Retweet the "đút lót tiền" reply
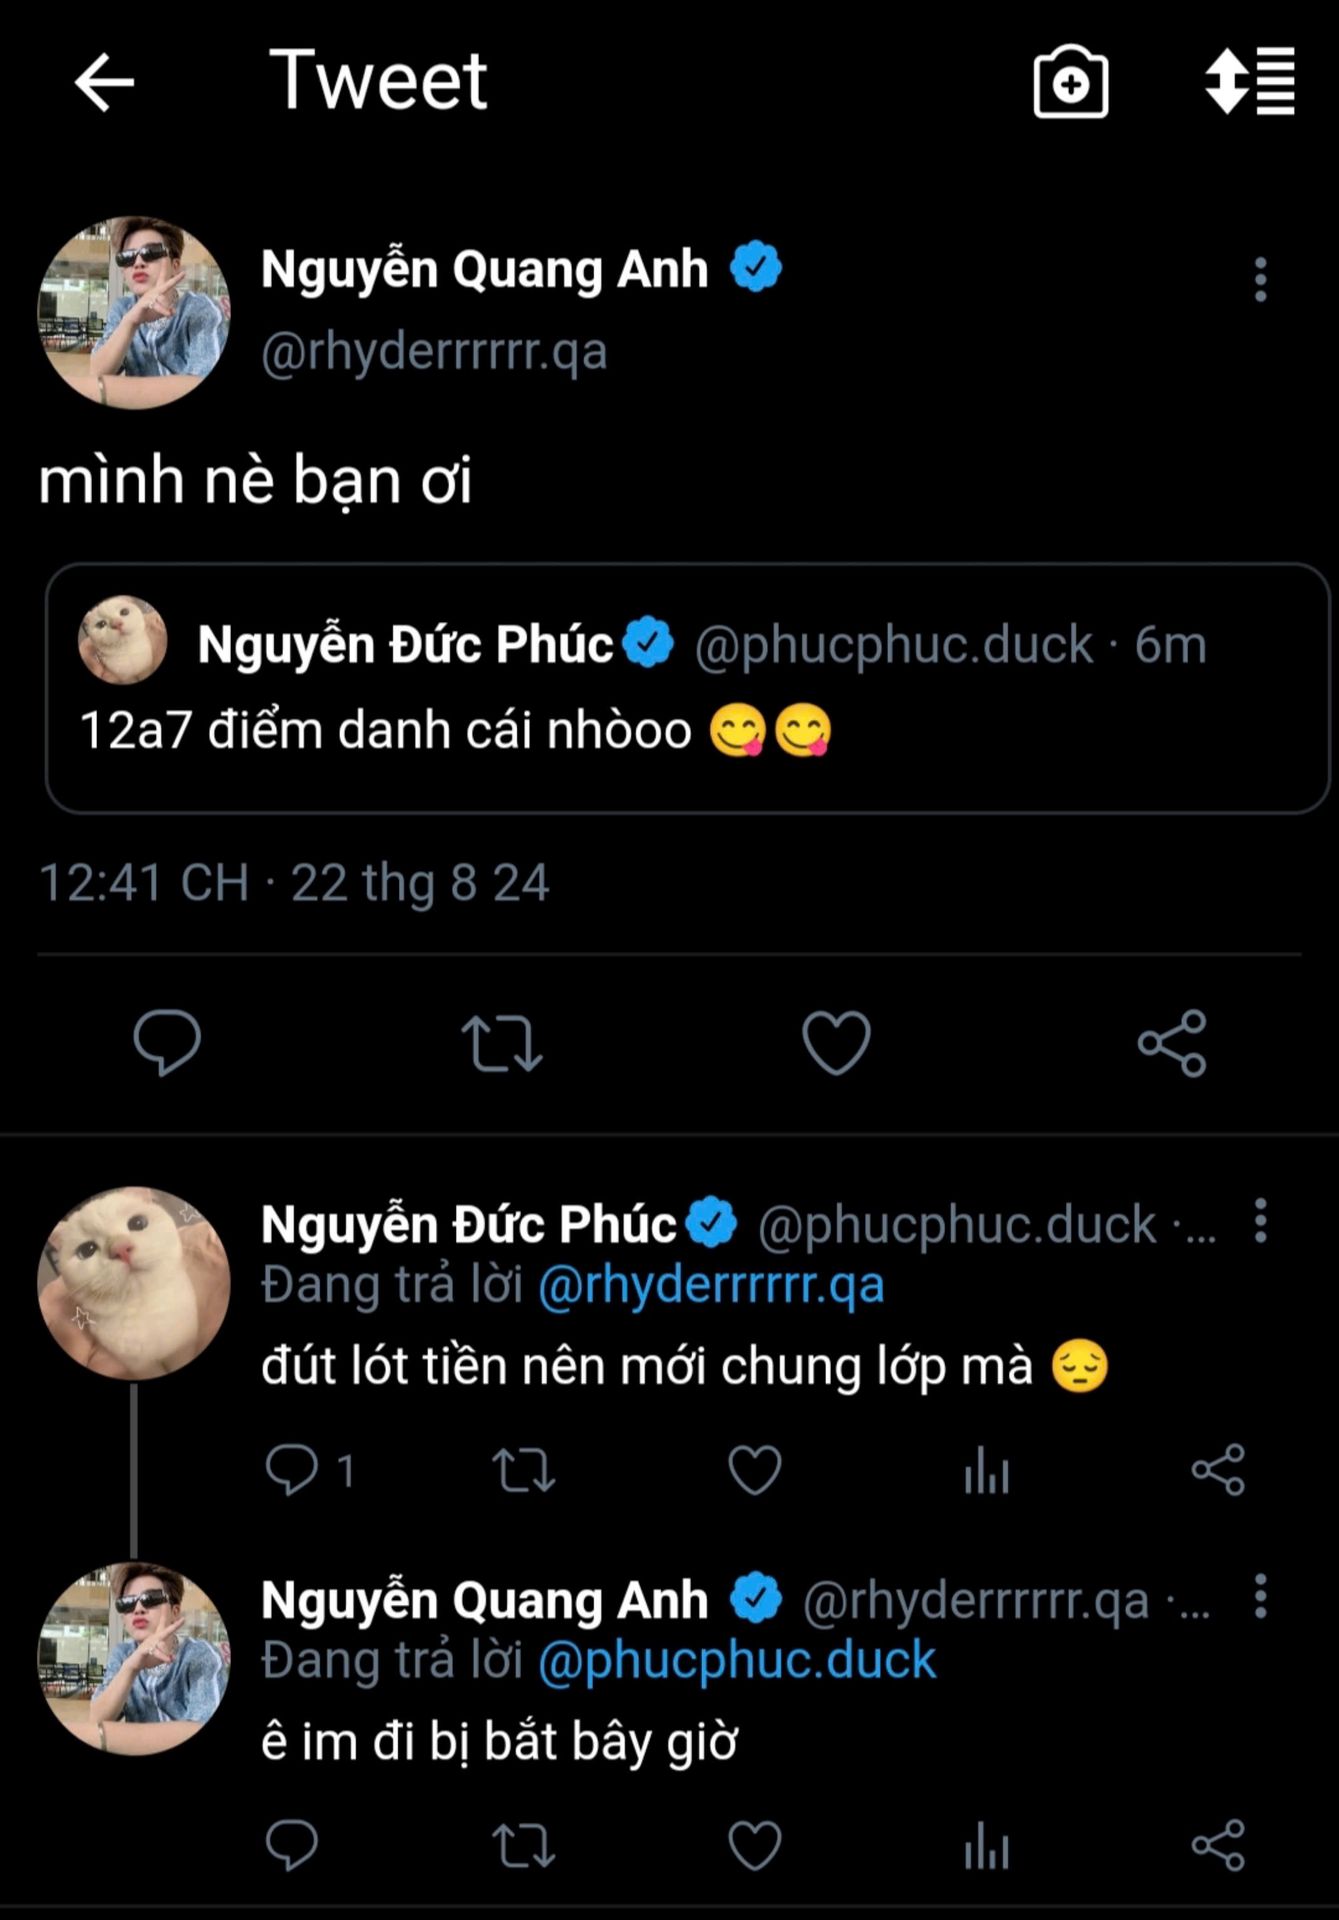 (523, 1470)
